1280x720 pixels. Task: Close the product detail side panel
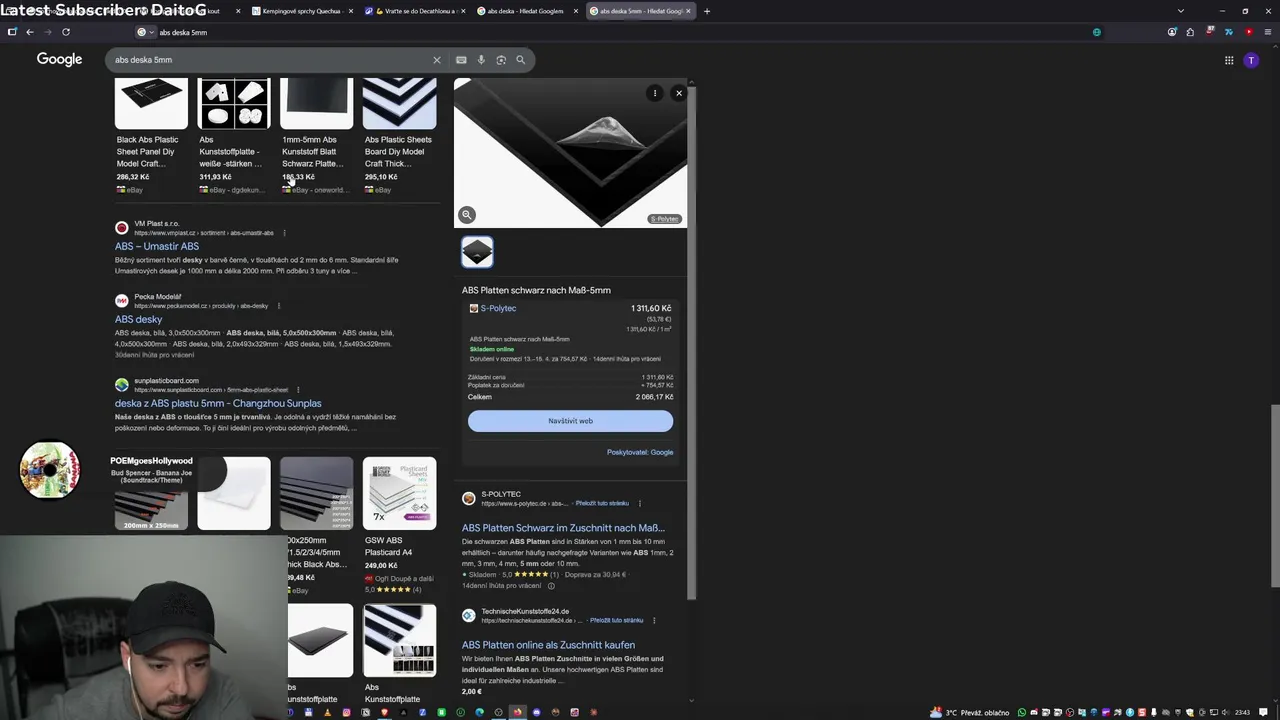pyautogui.click(x=679, y=93)
